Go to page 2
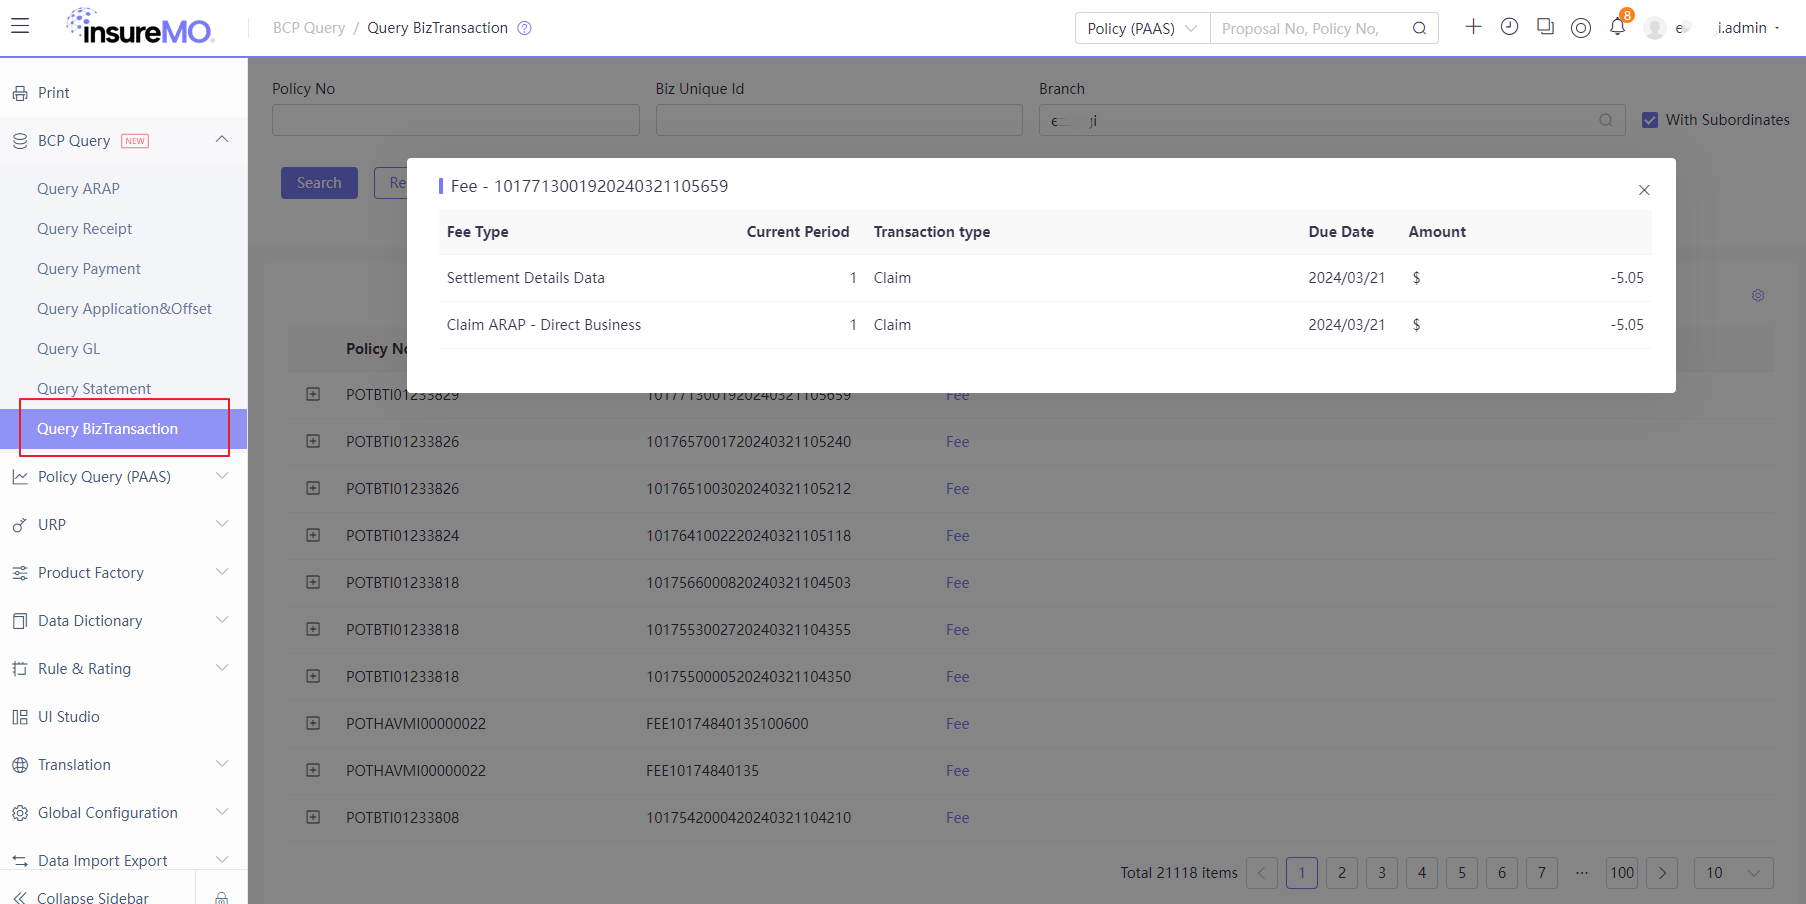Viewport: 1806px width, 904px height. pos(1342,873)
